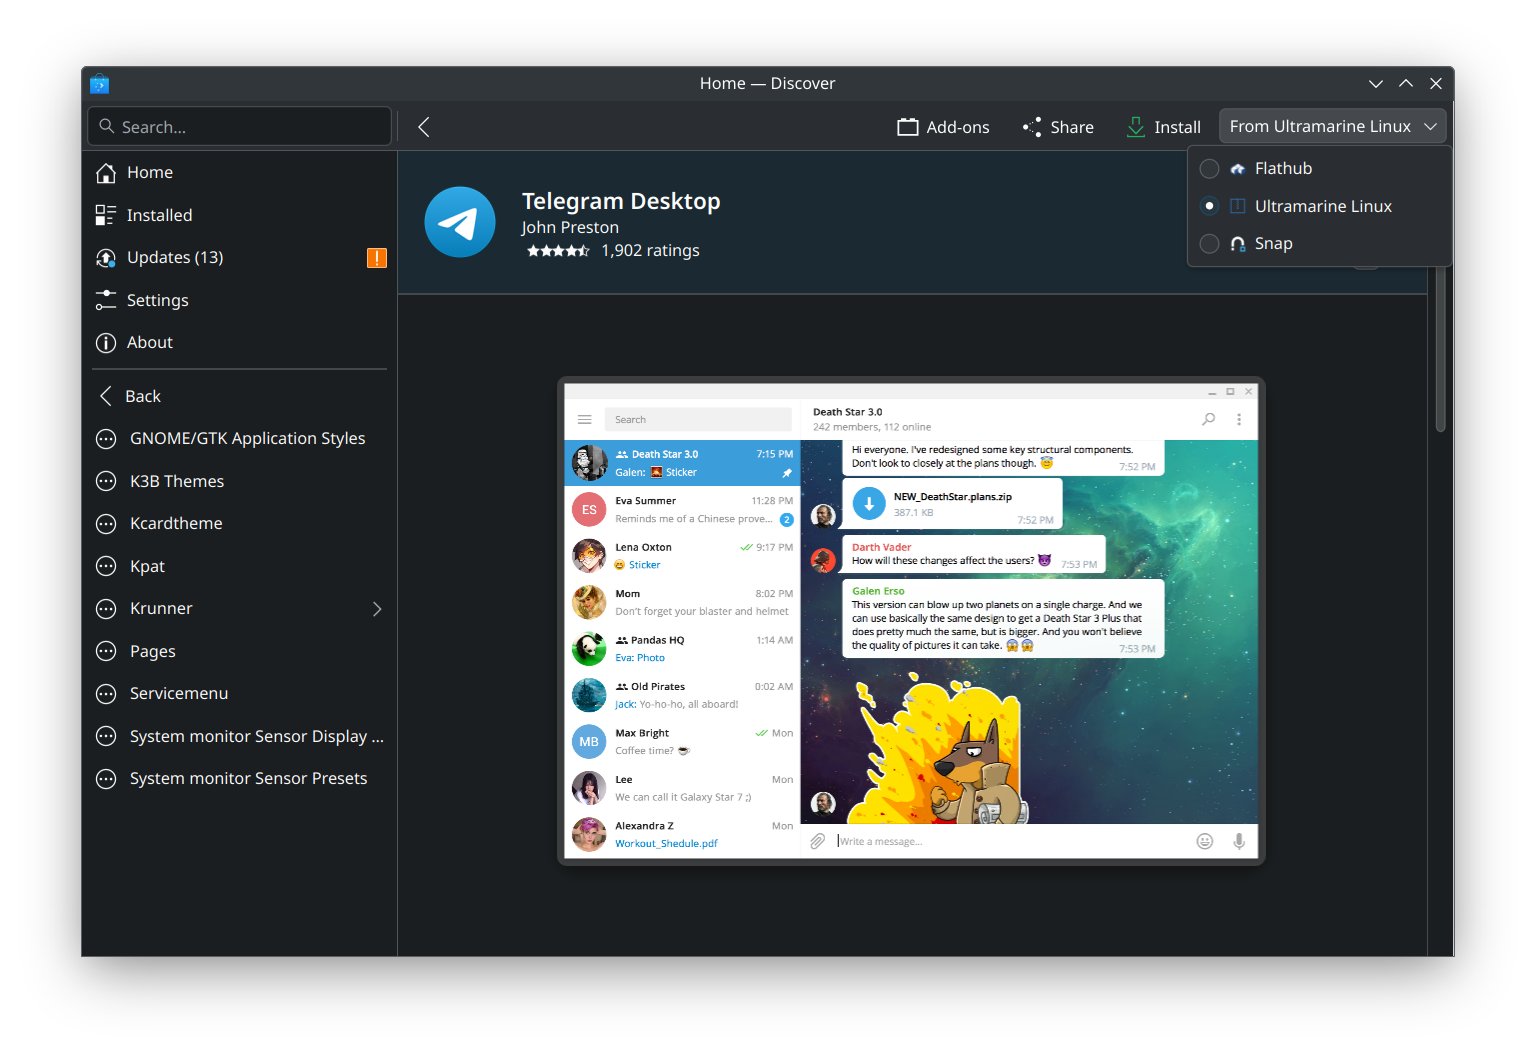The image size is (1536, 1054).
Task: Click the Servicemenu category icon
Action: [106, 694]
